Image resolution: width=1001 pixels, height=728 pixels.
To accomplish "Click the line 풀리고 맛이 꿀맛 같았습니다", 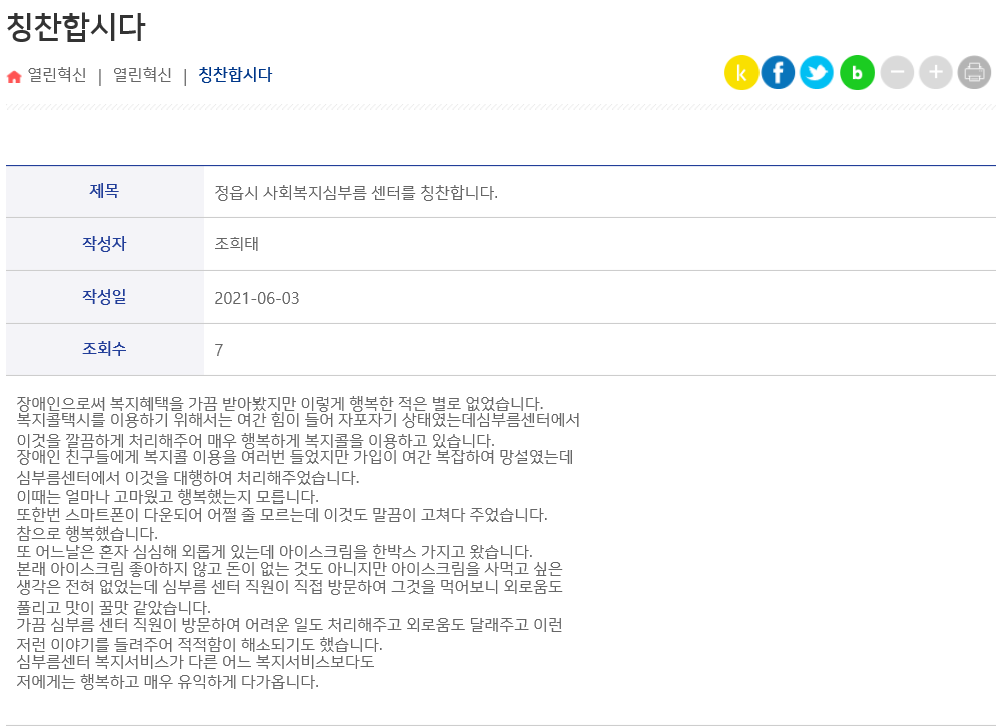I will pyautogui.click(x=114, y=607).
